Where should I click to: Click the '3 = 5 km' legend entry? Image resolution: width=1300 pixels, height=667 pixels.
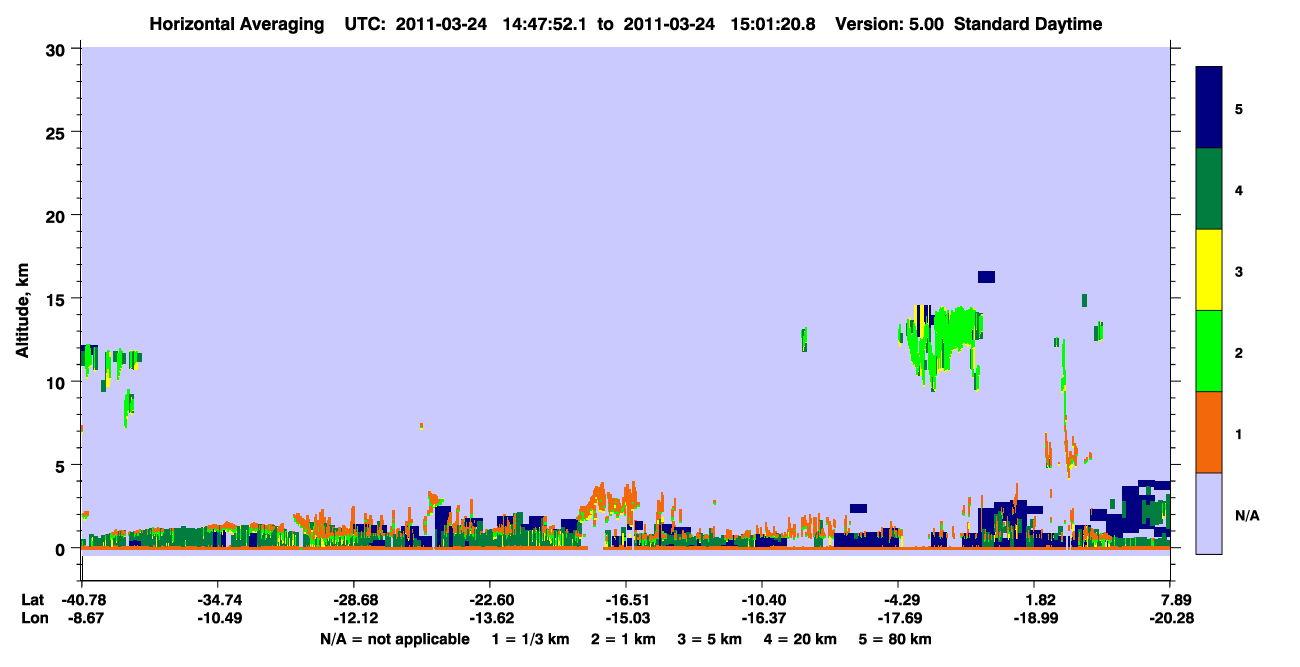[x=710, y=638]
